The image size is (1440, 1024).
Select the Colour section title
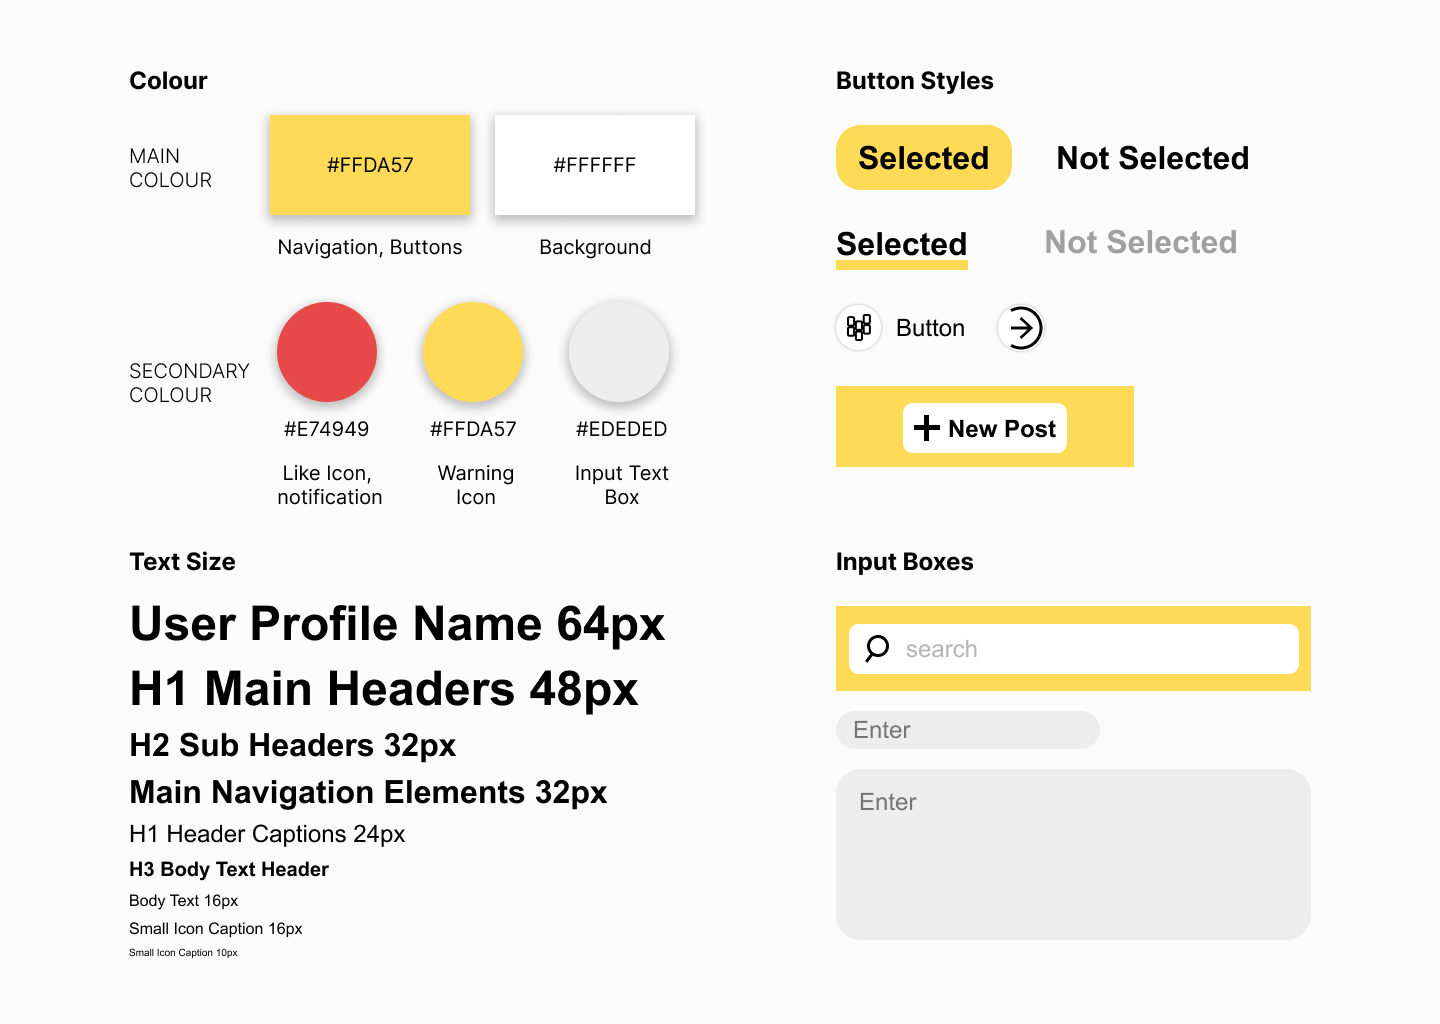pyautogui.click(x=167, y=80)
